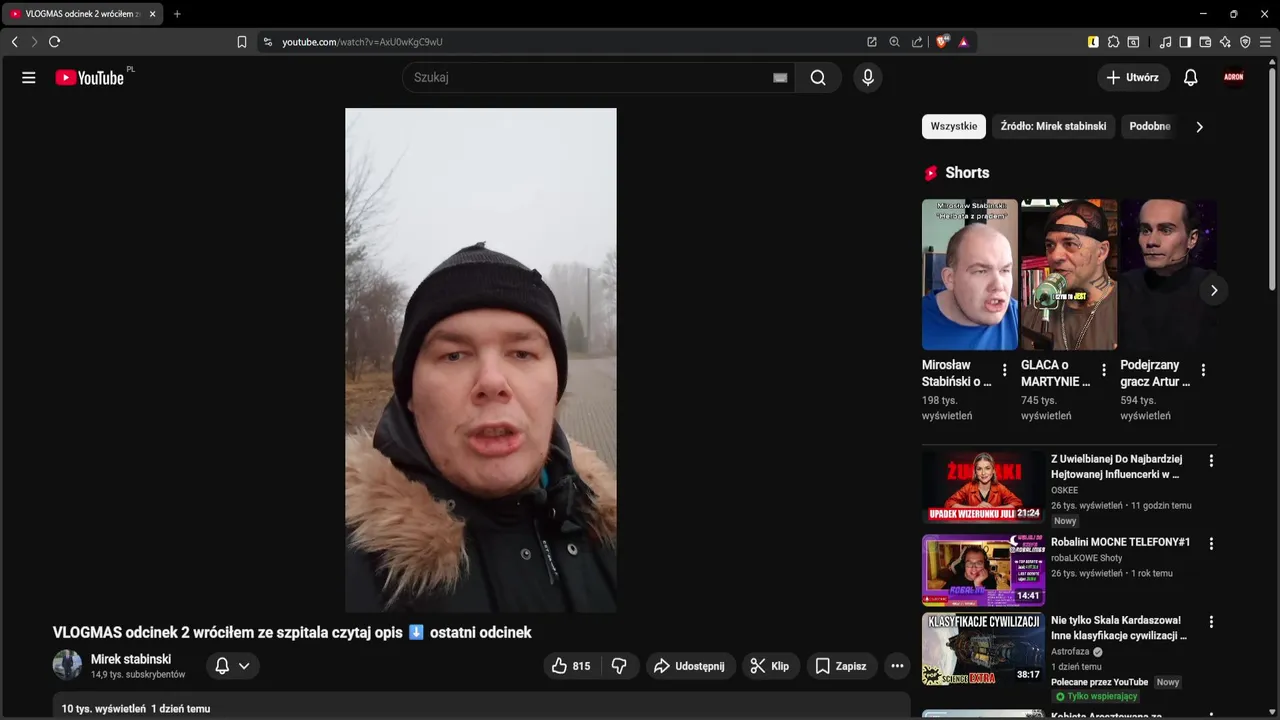Click the Zapisz save button
The image size is (1280, 720).
pos(841,666)
